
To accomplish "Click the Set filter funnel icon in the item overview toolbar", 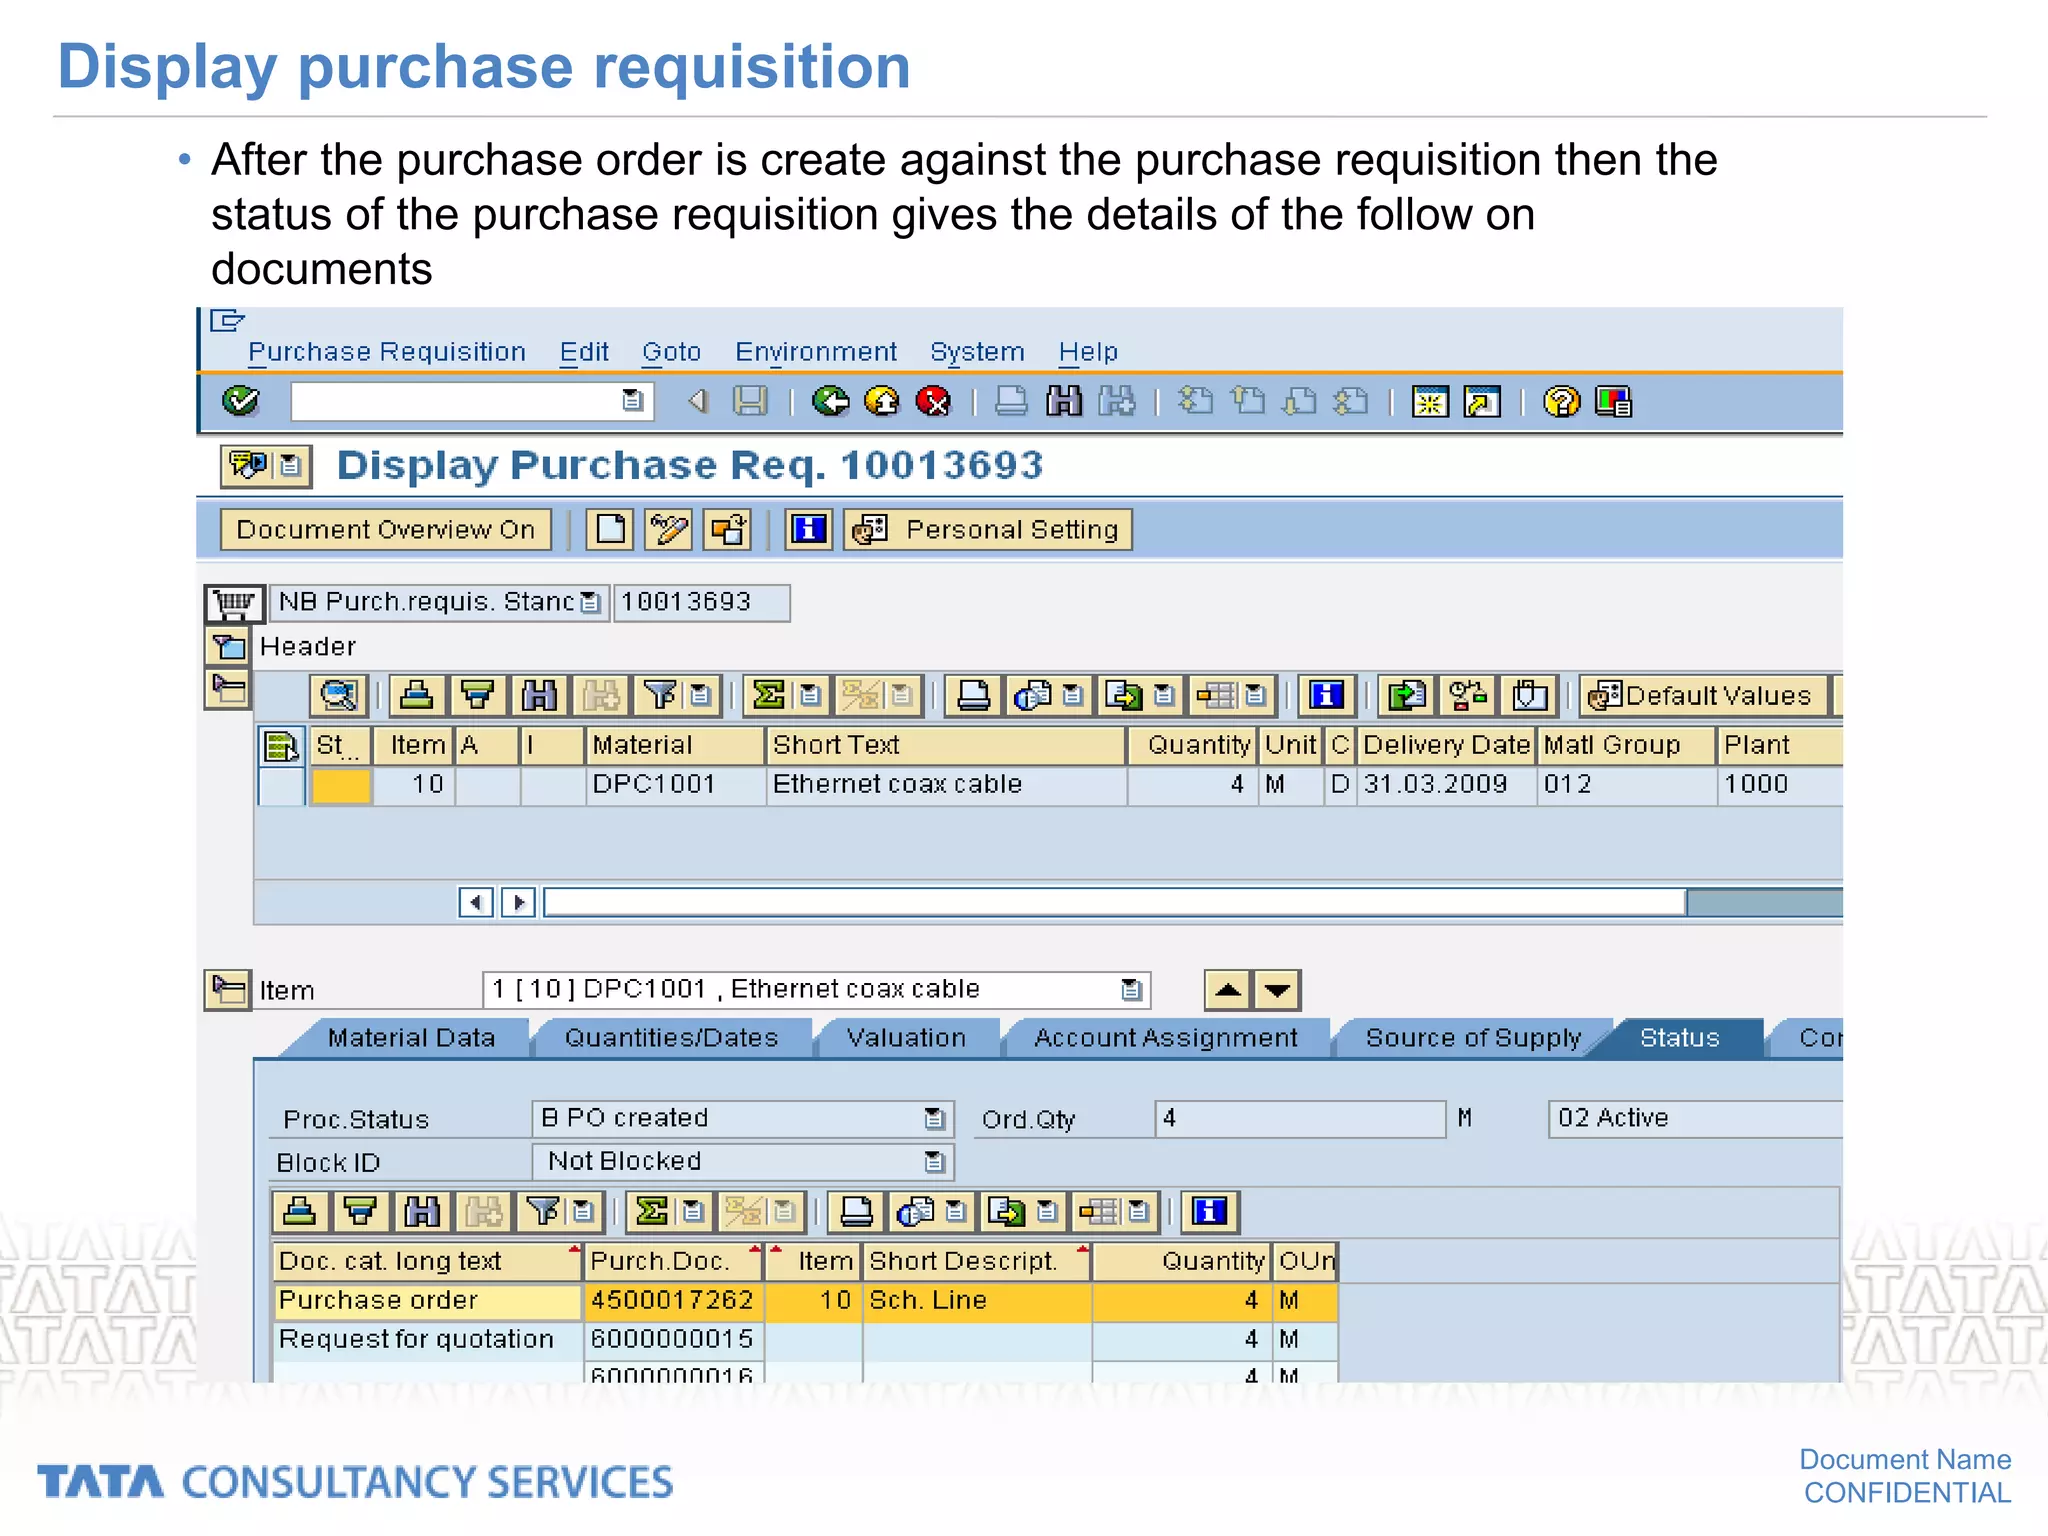I will pos(660,695).
